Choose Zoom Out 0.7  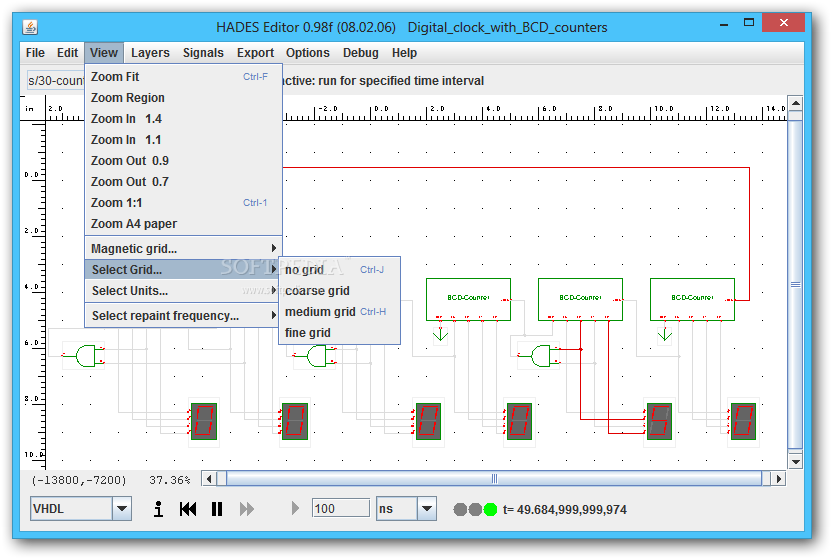point(184,181)
